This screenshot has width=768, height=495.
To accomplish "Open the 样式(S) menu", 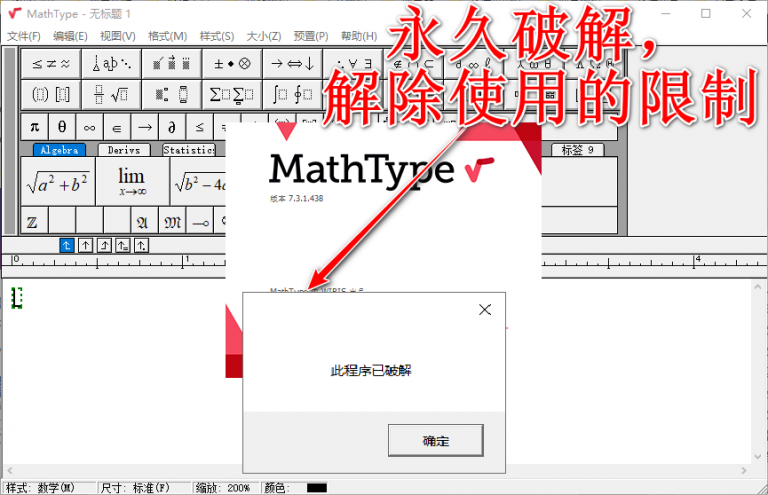I will coord(216,36).
